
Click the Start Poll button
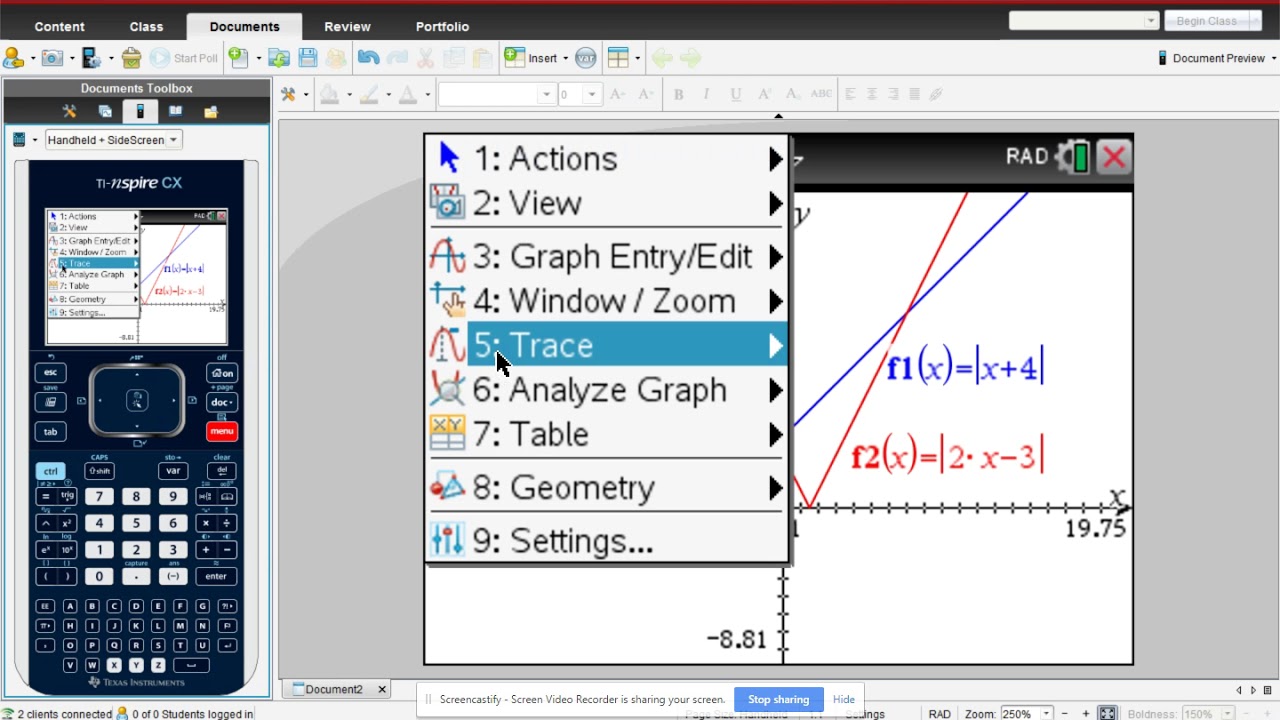pos(185,58)
